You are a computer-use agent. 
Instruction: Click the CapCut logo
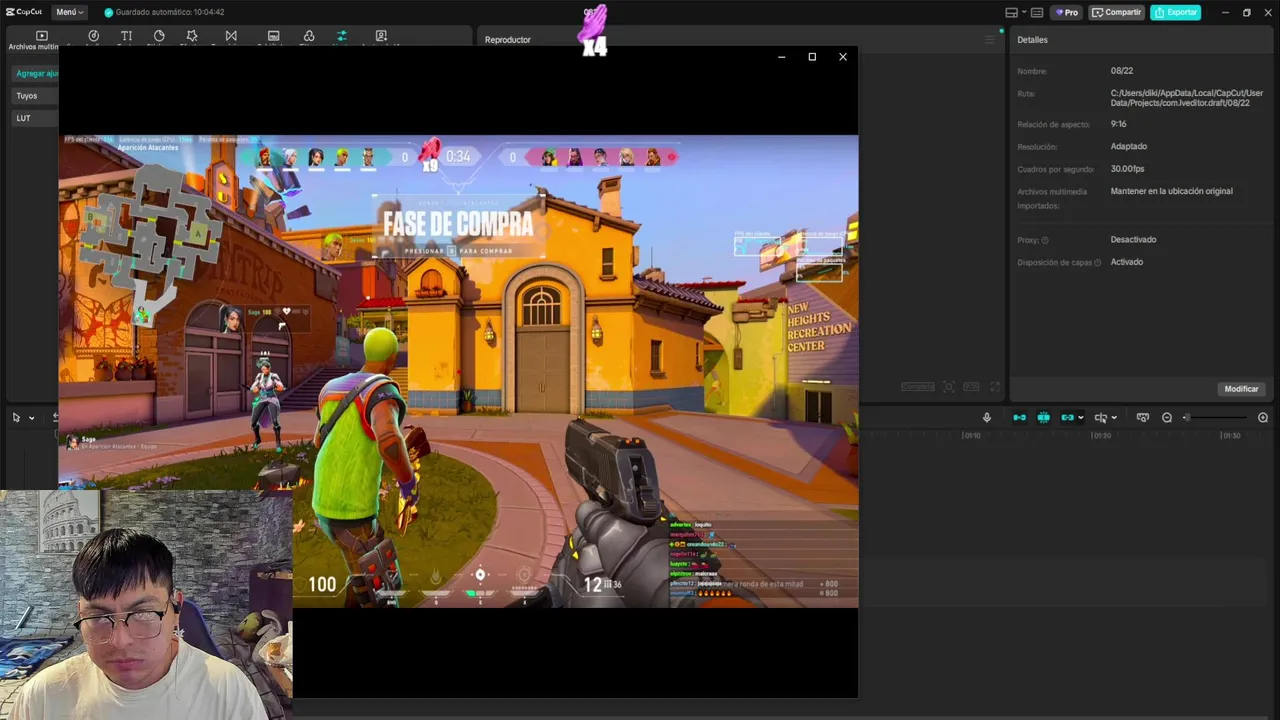point(23,12)
